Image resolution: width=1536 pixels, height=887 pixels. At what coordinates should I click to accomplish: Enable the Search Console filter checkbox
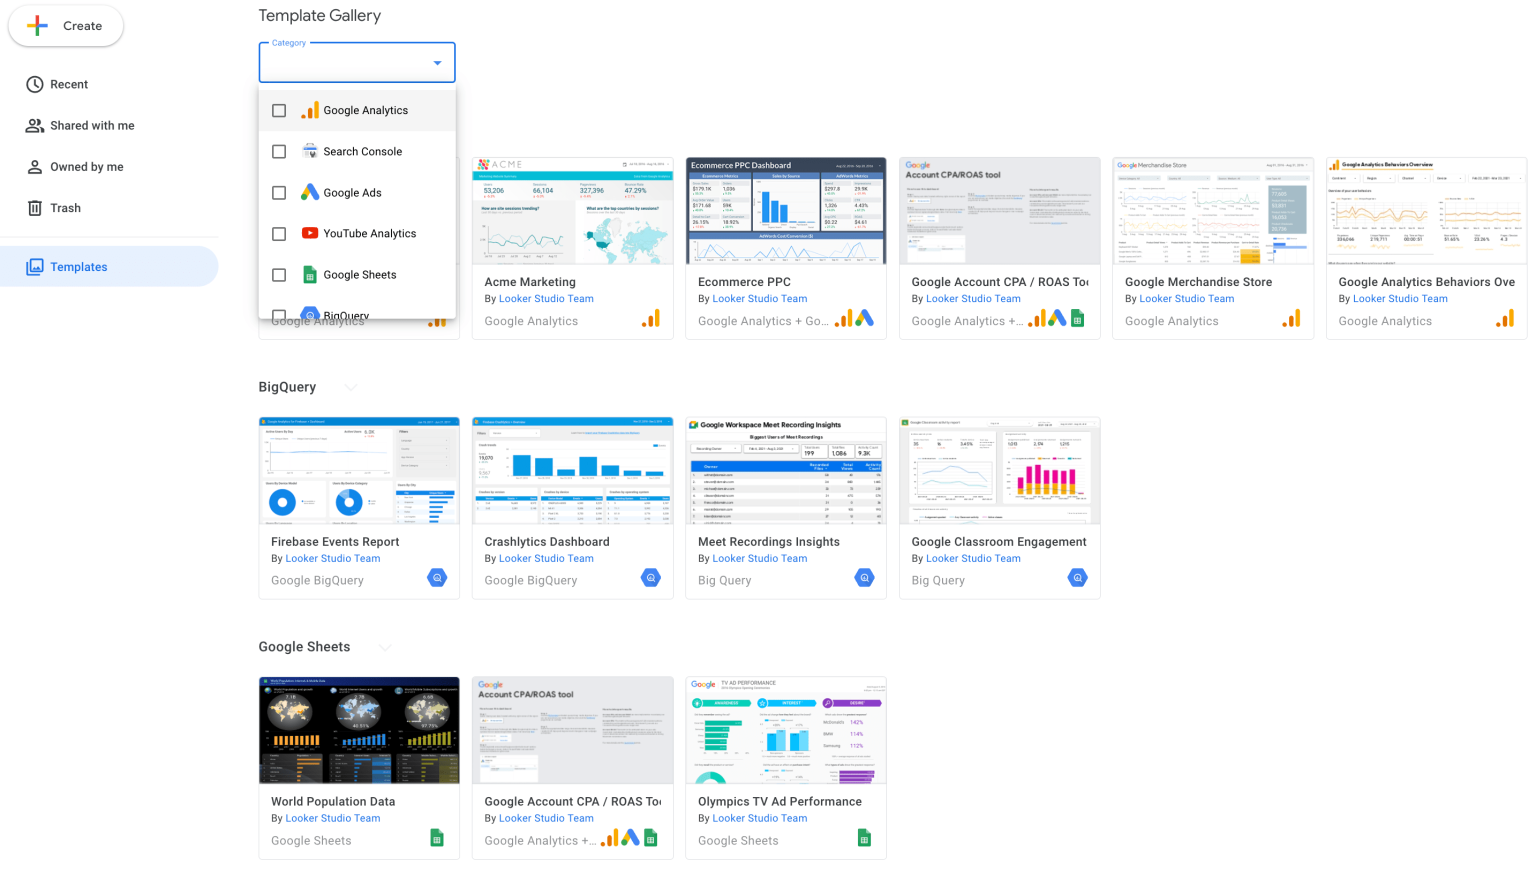(278, 151)
